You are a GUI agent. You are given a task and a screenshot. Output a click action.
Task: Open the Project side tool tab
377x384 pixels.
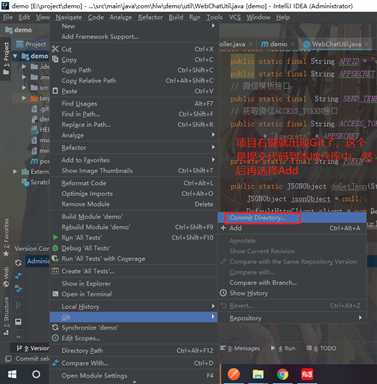click(6, 59)
